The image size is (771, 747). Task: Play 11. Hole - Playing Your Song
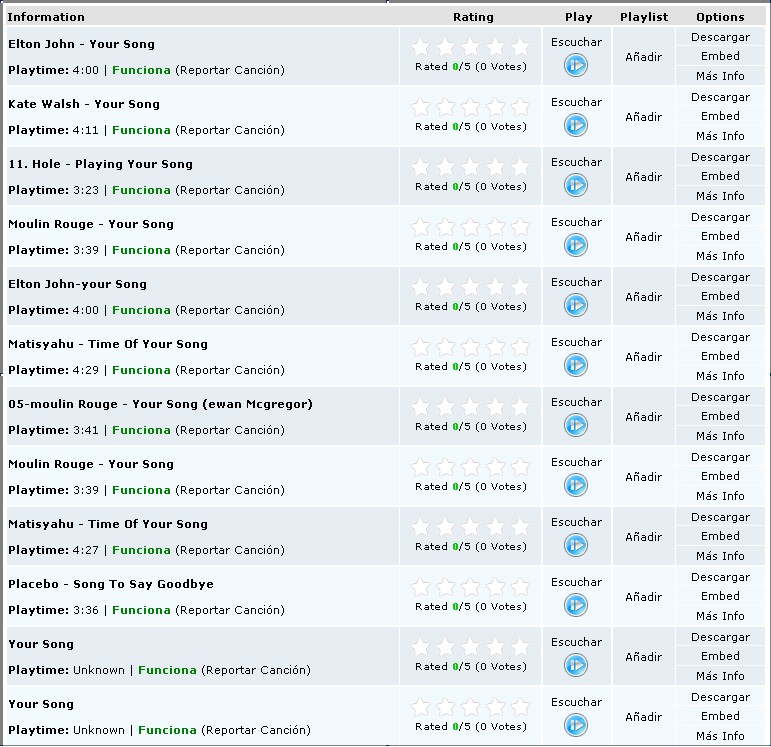(576, 185)
